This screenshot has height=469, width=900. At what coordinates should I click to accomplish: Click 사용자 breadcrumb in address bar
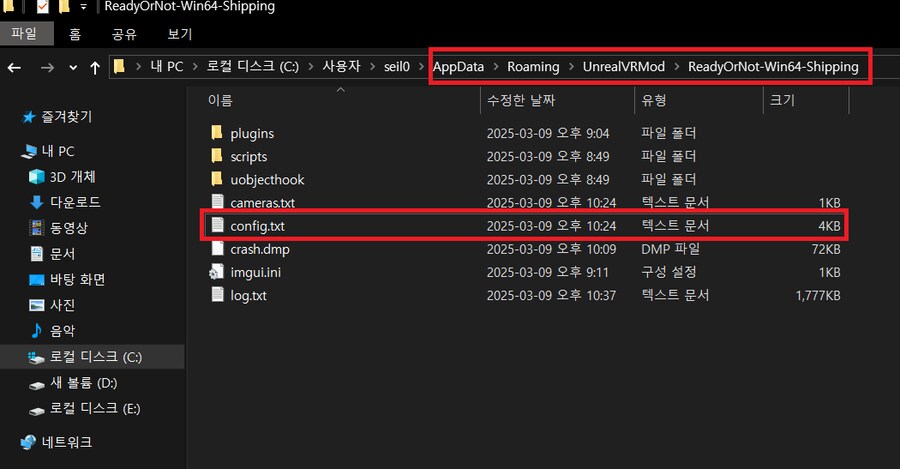(x=341, y=67)
